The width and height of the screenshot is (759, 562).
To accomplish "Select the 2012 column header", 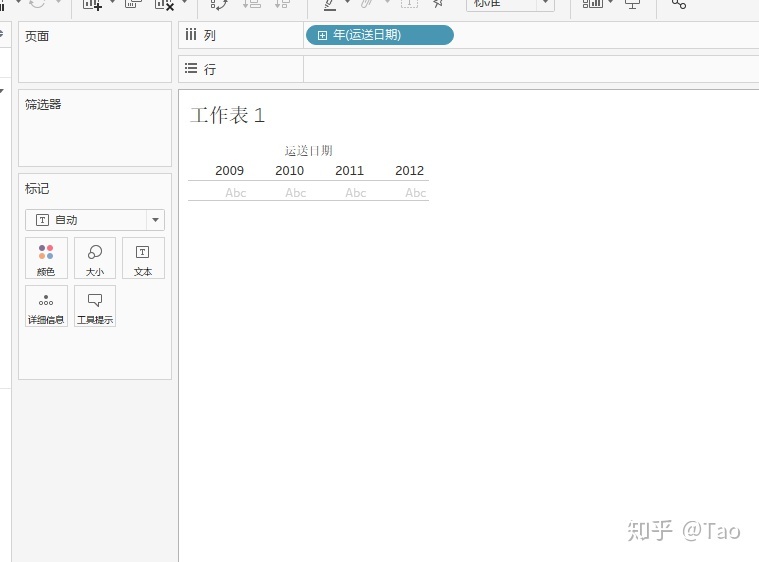I will coord(409,170).
